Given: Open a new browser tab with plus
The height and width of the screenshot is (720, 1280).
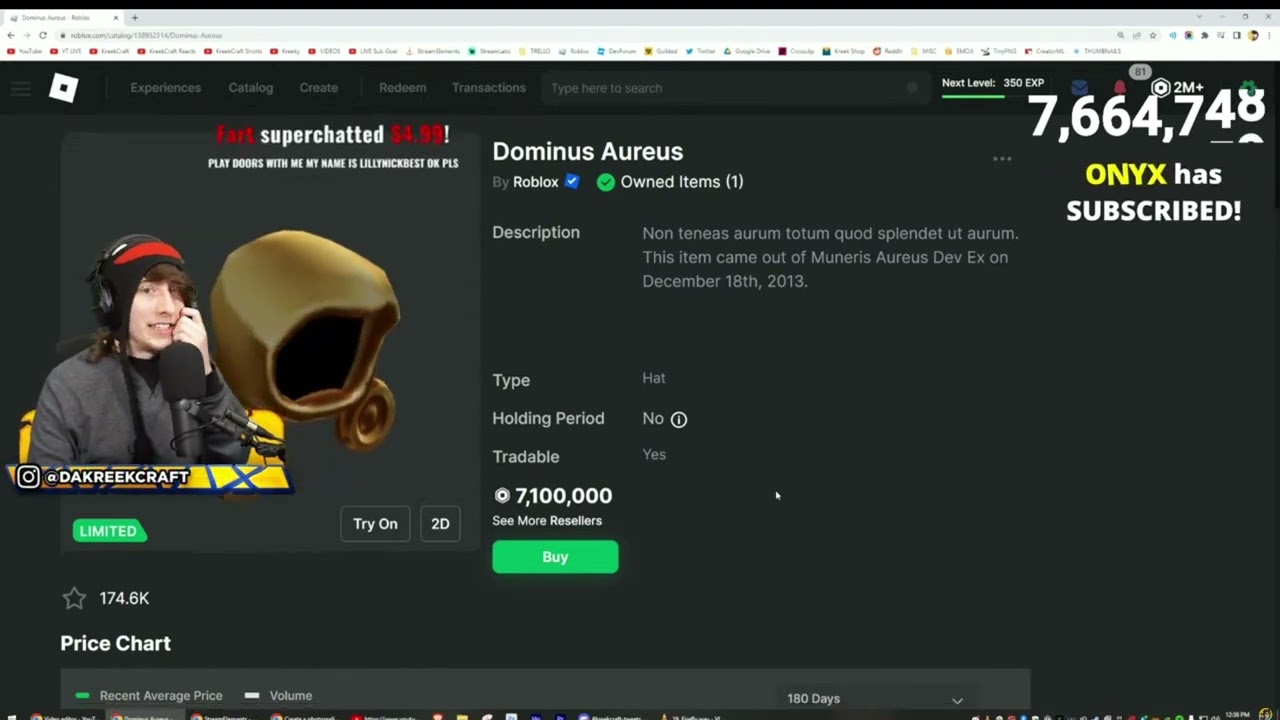Looking at the screenshot, I should coord(135,17).
